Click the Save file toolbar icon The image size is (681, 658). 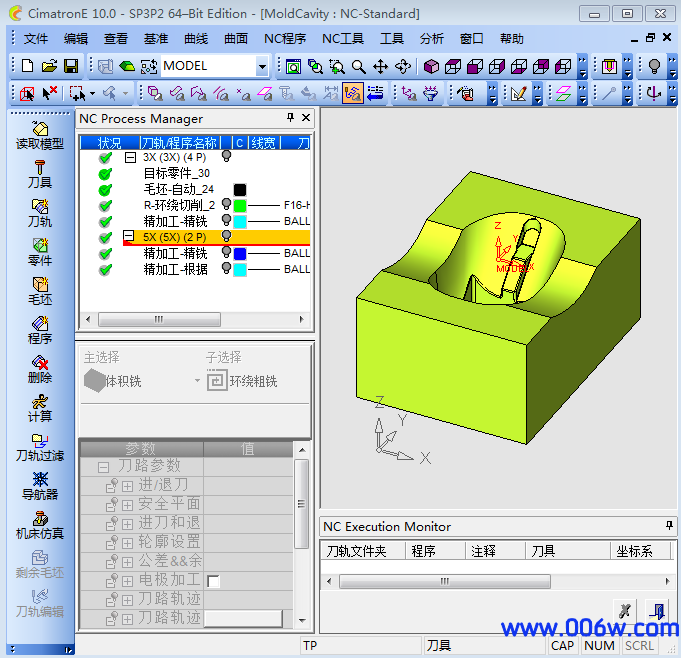click(x=71, y=66)
